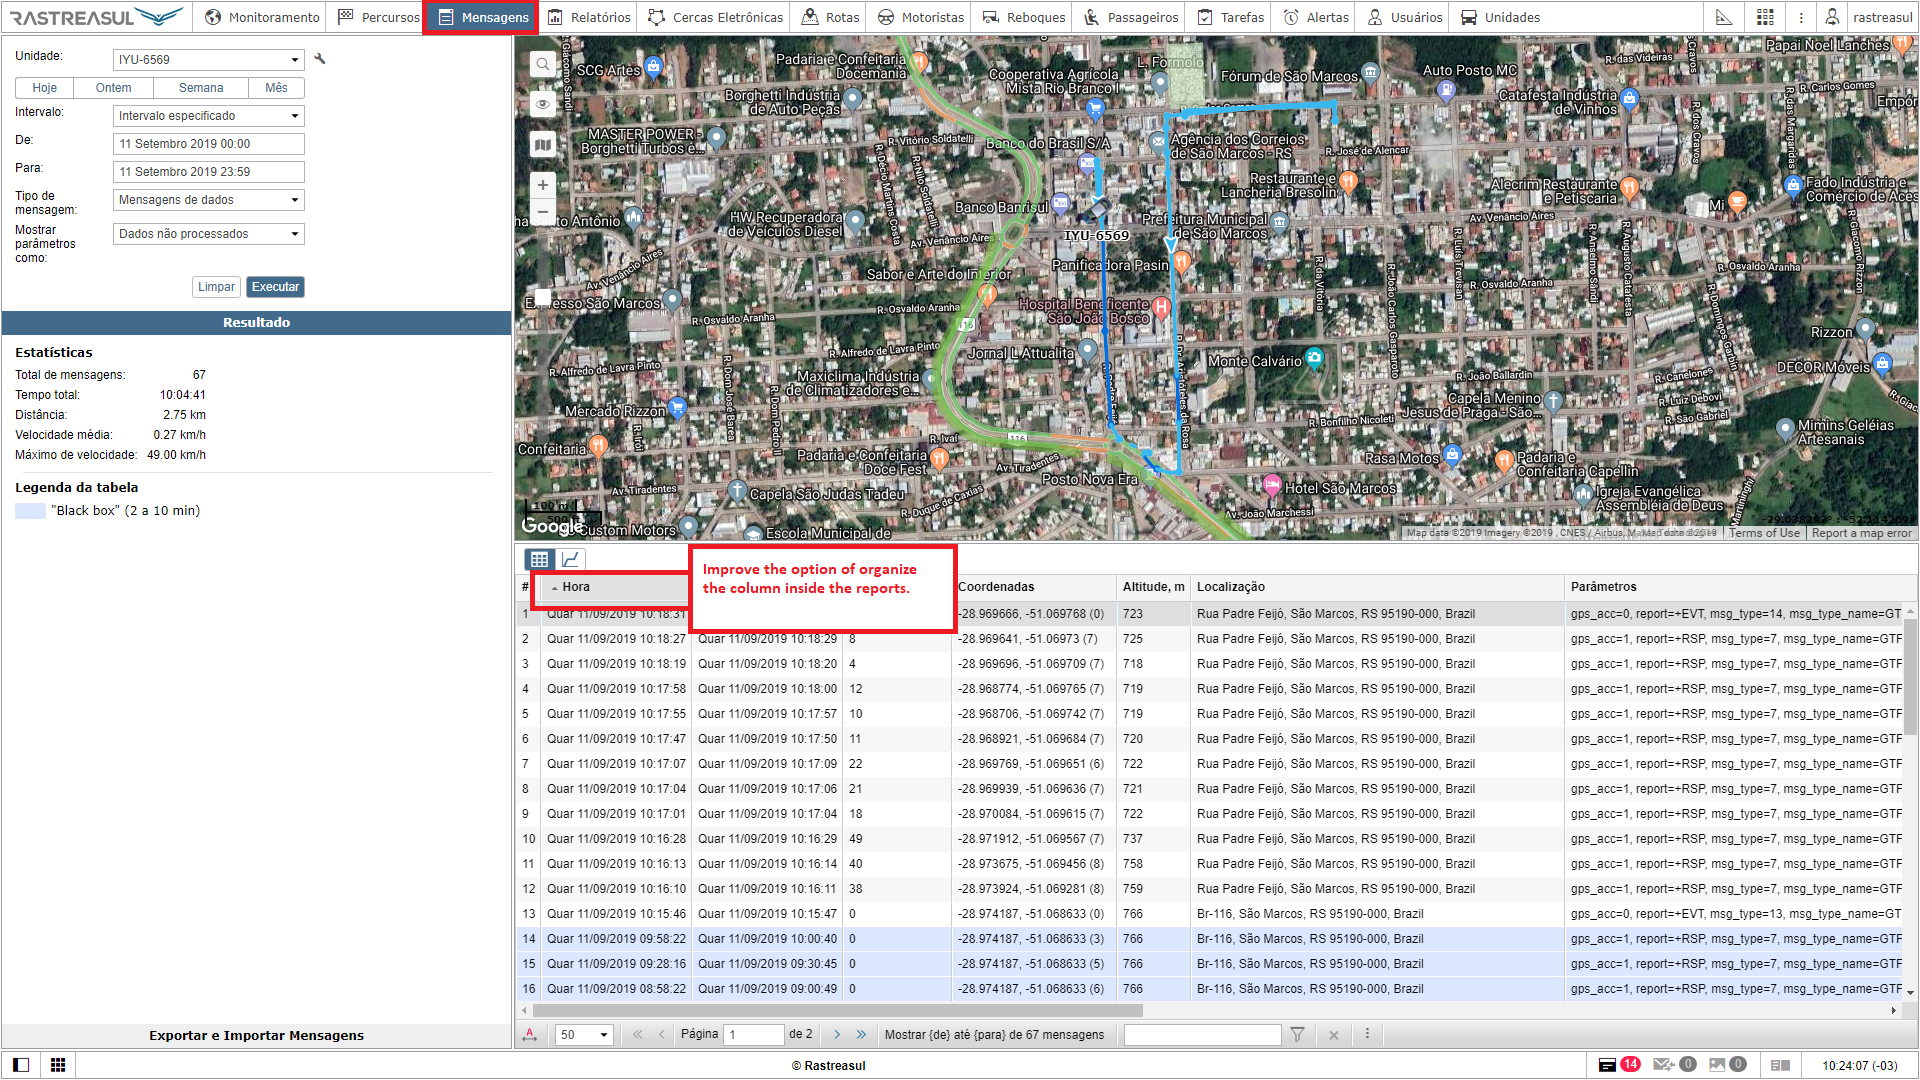Viewport: 1920px width, 1080px height.
Task: Open the Unidade IYU-6569 dropdown
Action: [x=208, y=60]
